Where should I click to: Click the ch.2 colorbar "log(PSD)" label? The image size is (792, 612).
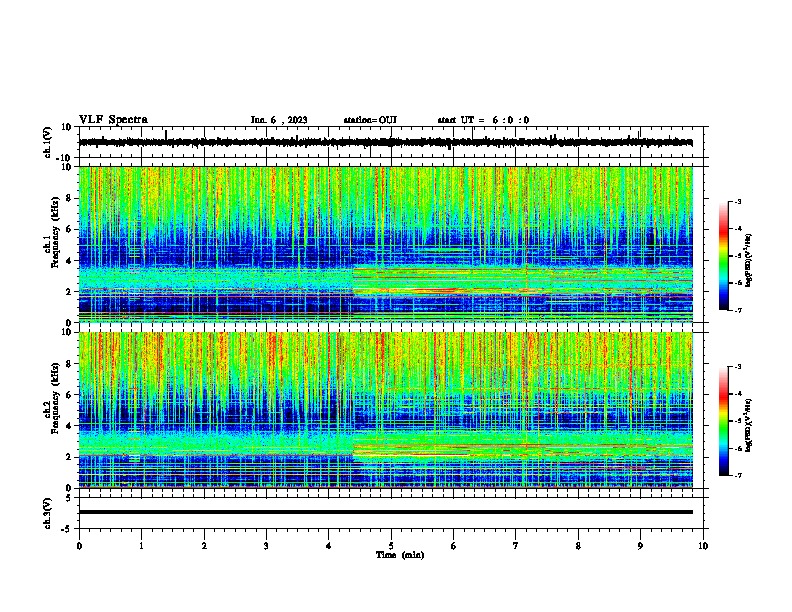(749, 425)
